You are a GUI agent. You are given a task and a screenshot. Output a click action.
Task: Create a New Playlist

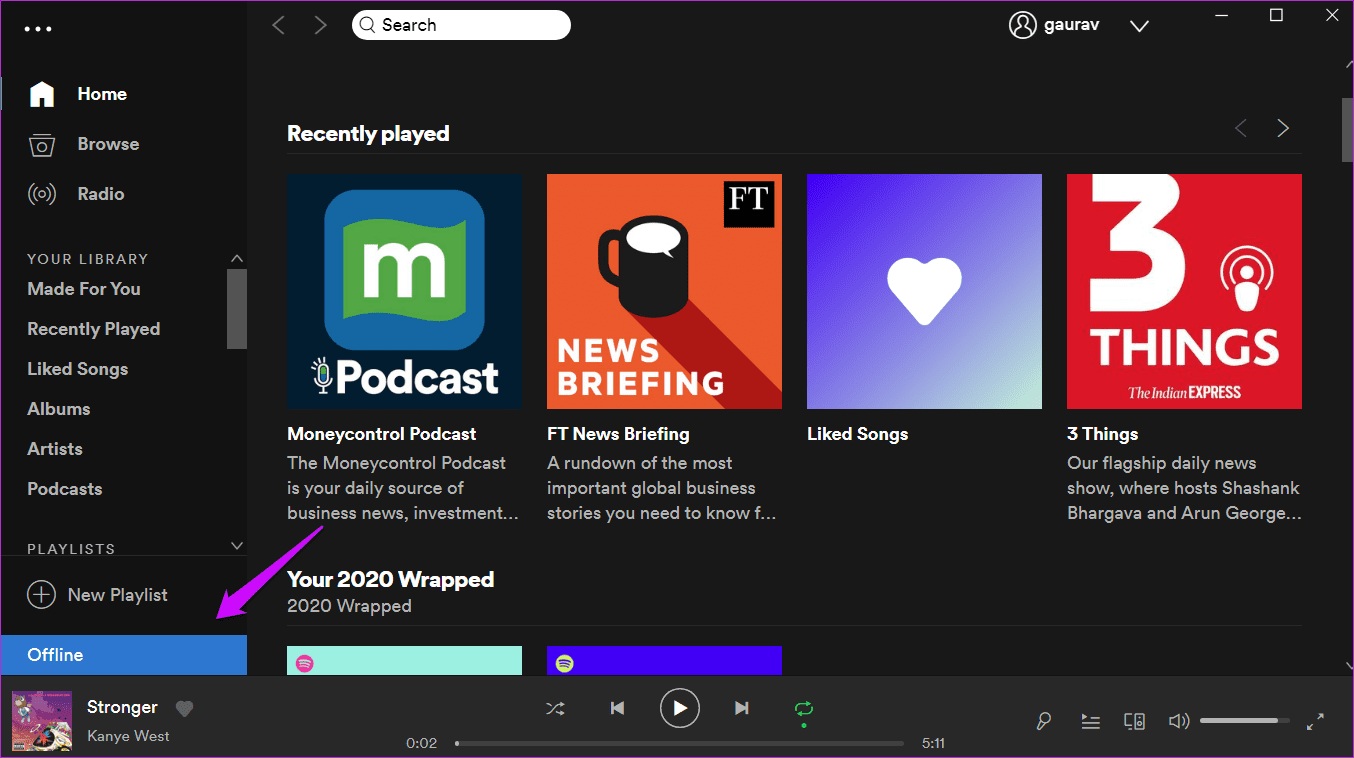(x=97, y=595)
